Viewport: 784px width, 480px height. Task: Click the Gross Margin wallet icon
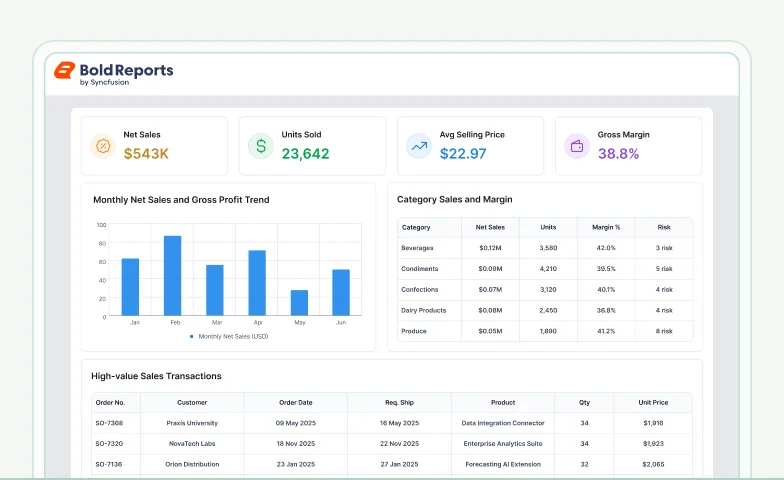click(x=577, y=146)
